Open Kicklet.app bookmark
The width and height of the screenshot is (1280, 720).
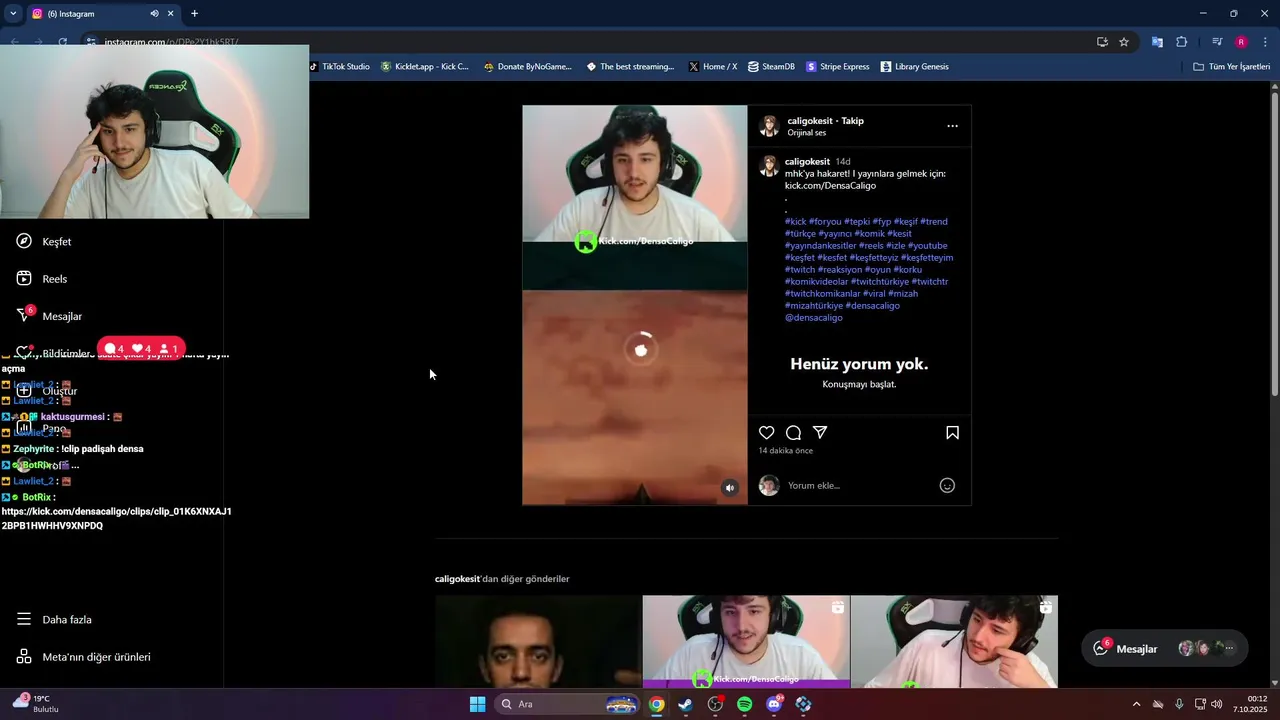(x=425, y=67)
